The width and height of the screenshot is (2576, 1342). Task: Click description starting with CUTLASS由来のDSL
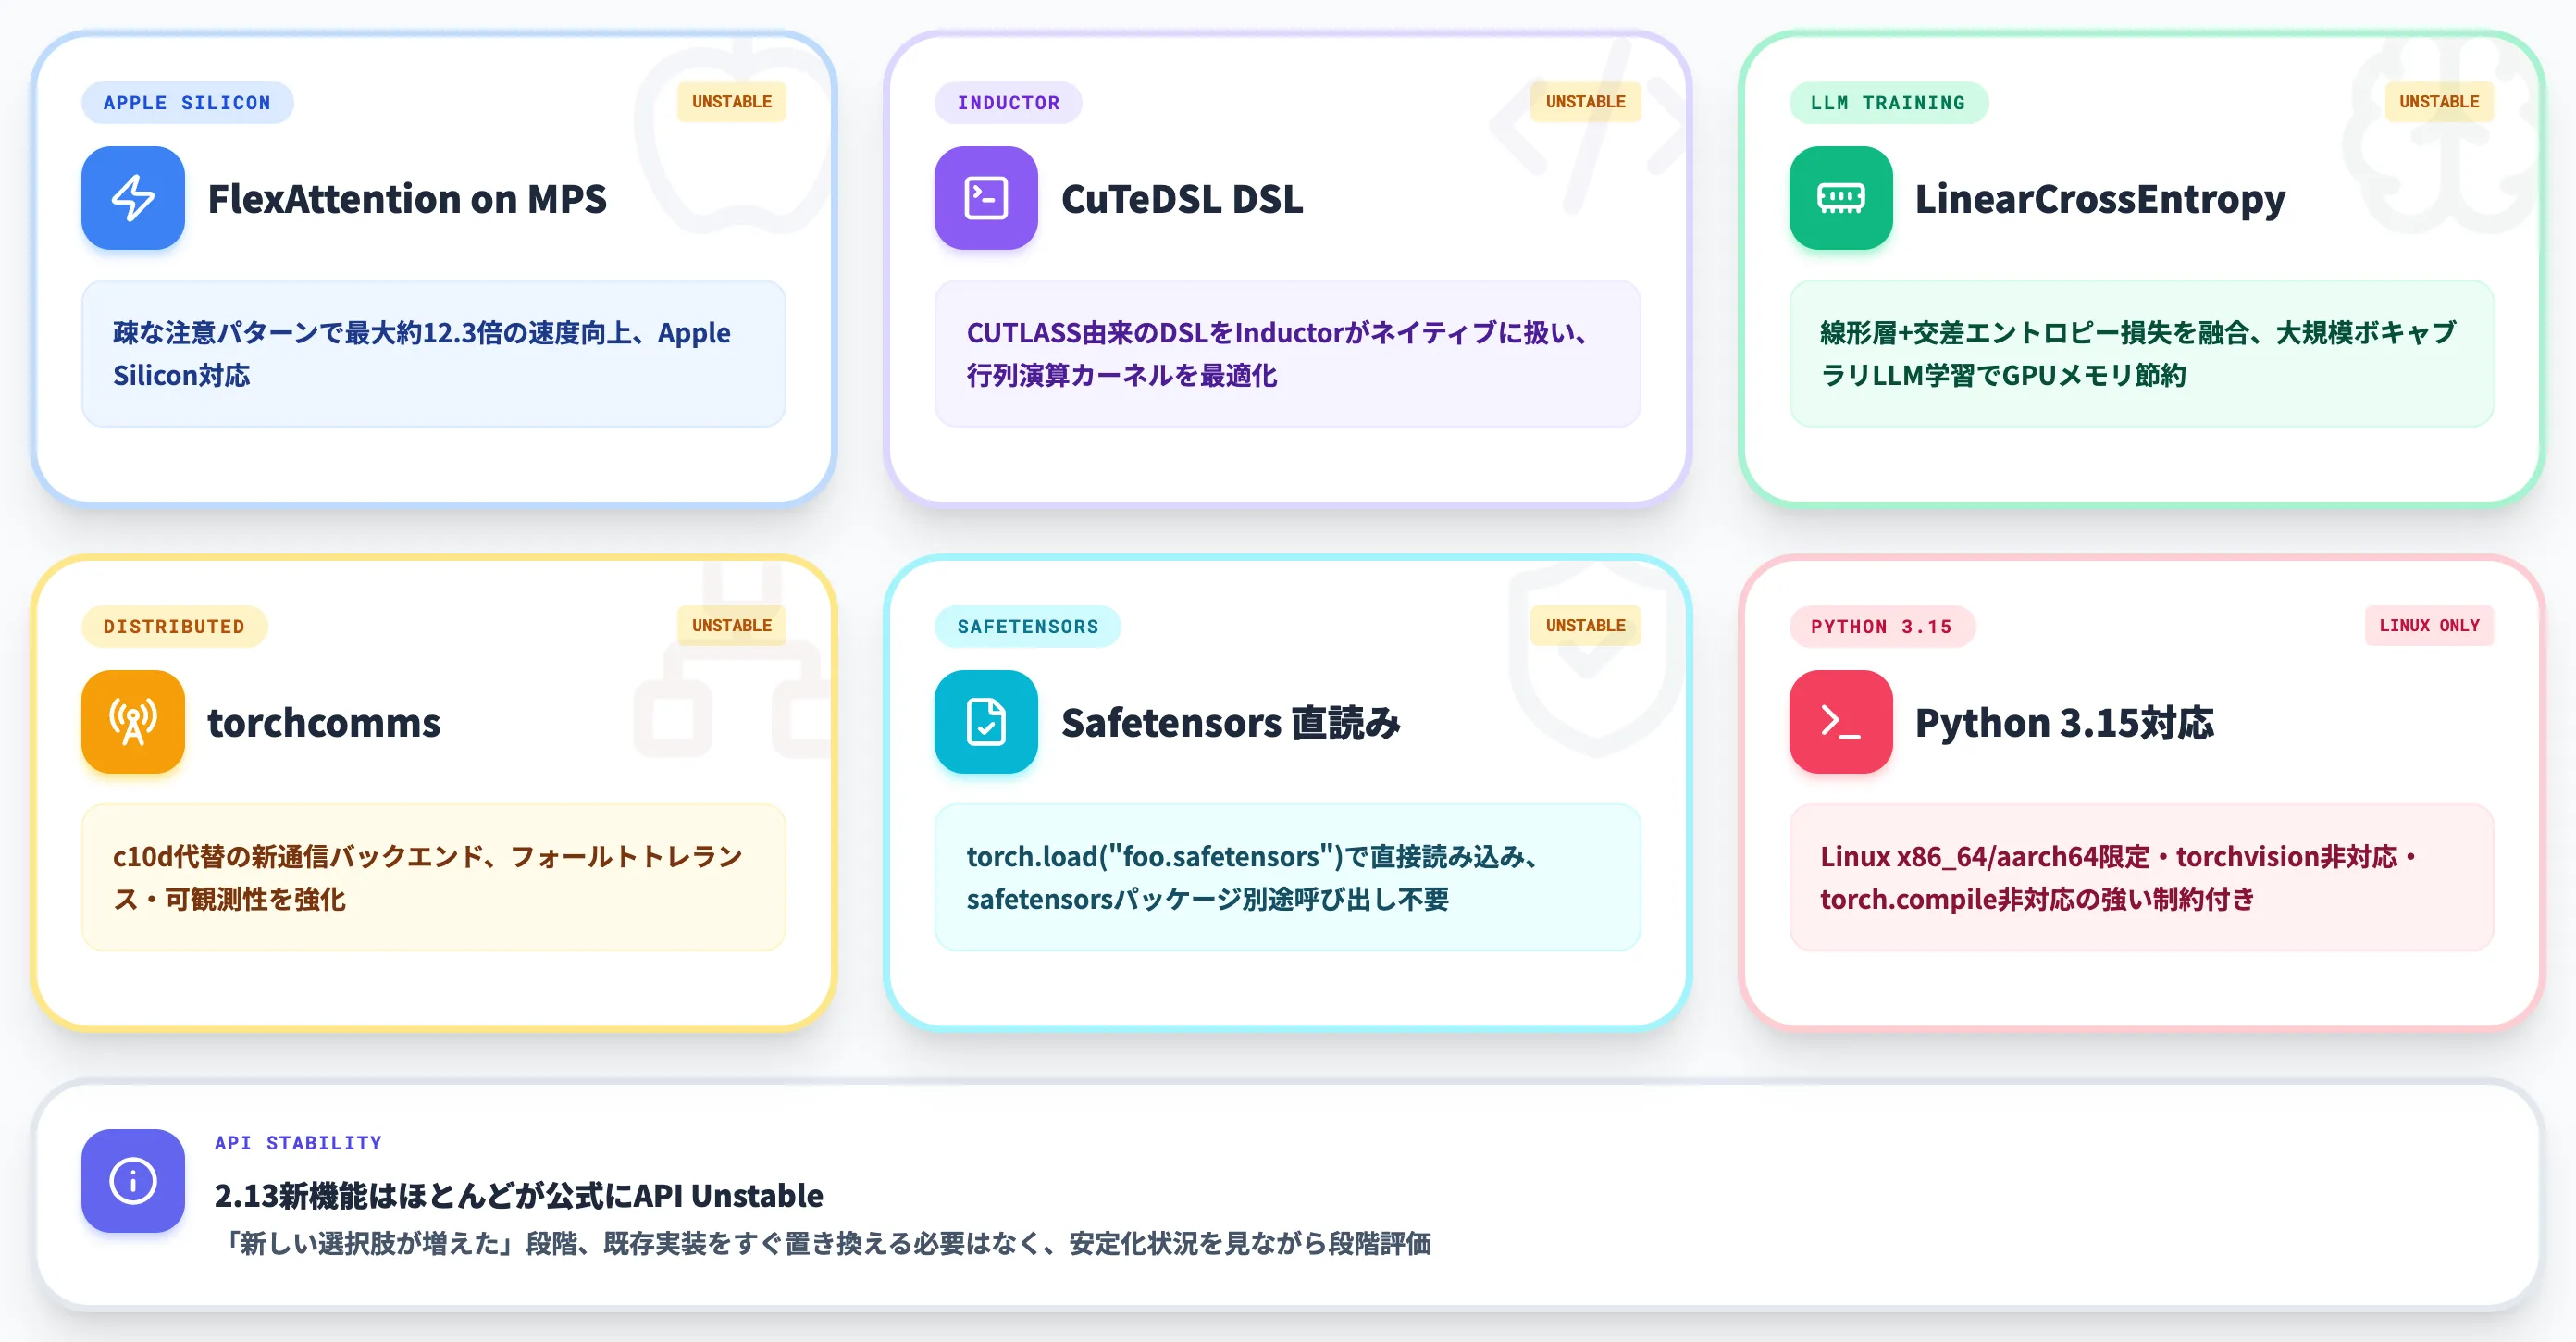pos(1287,354)
